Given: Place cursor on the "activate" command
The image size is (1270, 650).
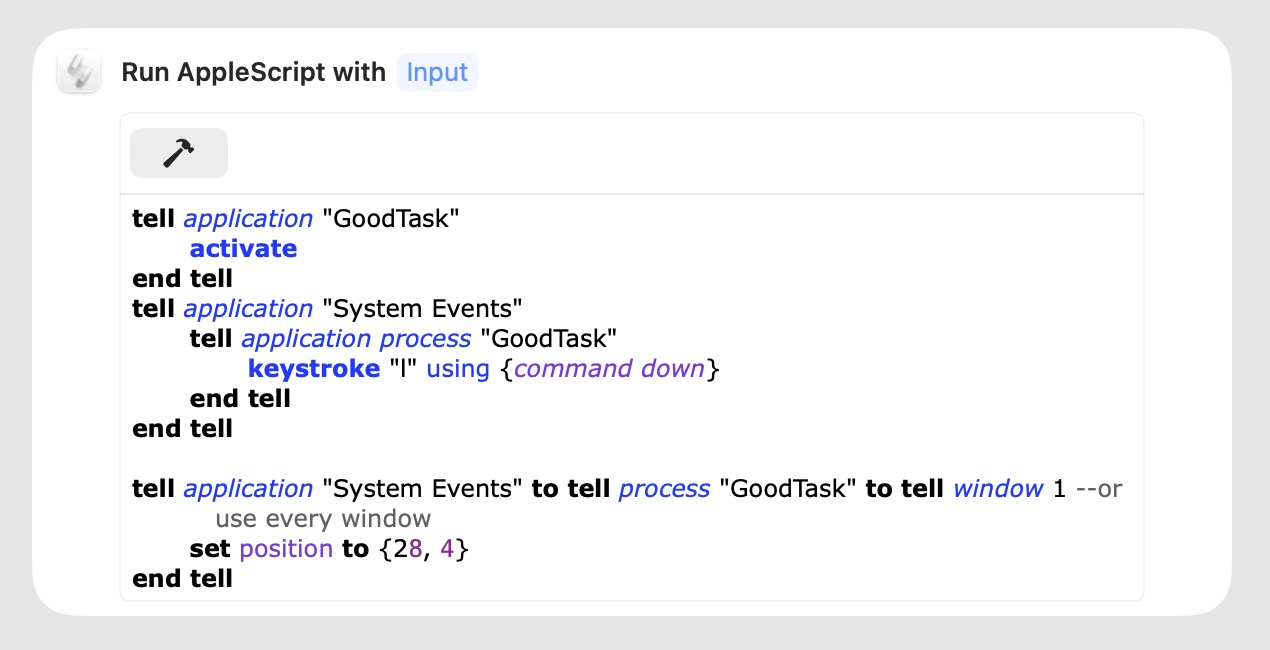Looking at the screenshot, I should (x=243, y=249).
